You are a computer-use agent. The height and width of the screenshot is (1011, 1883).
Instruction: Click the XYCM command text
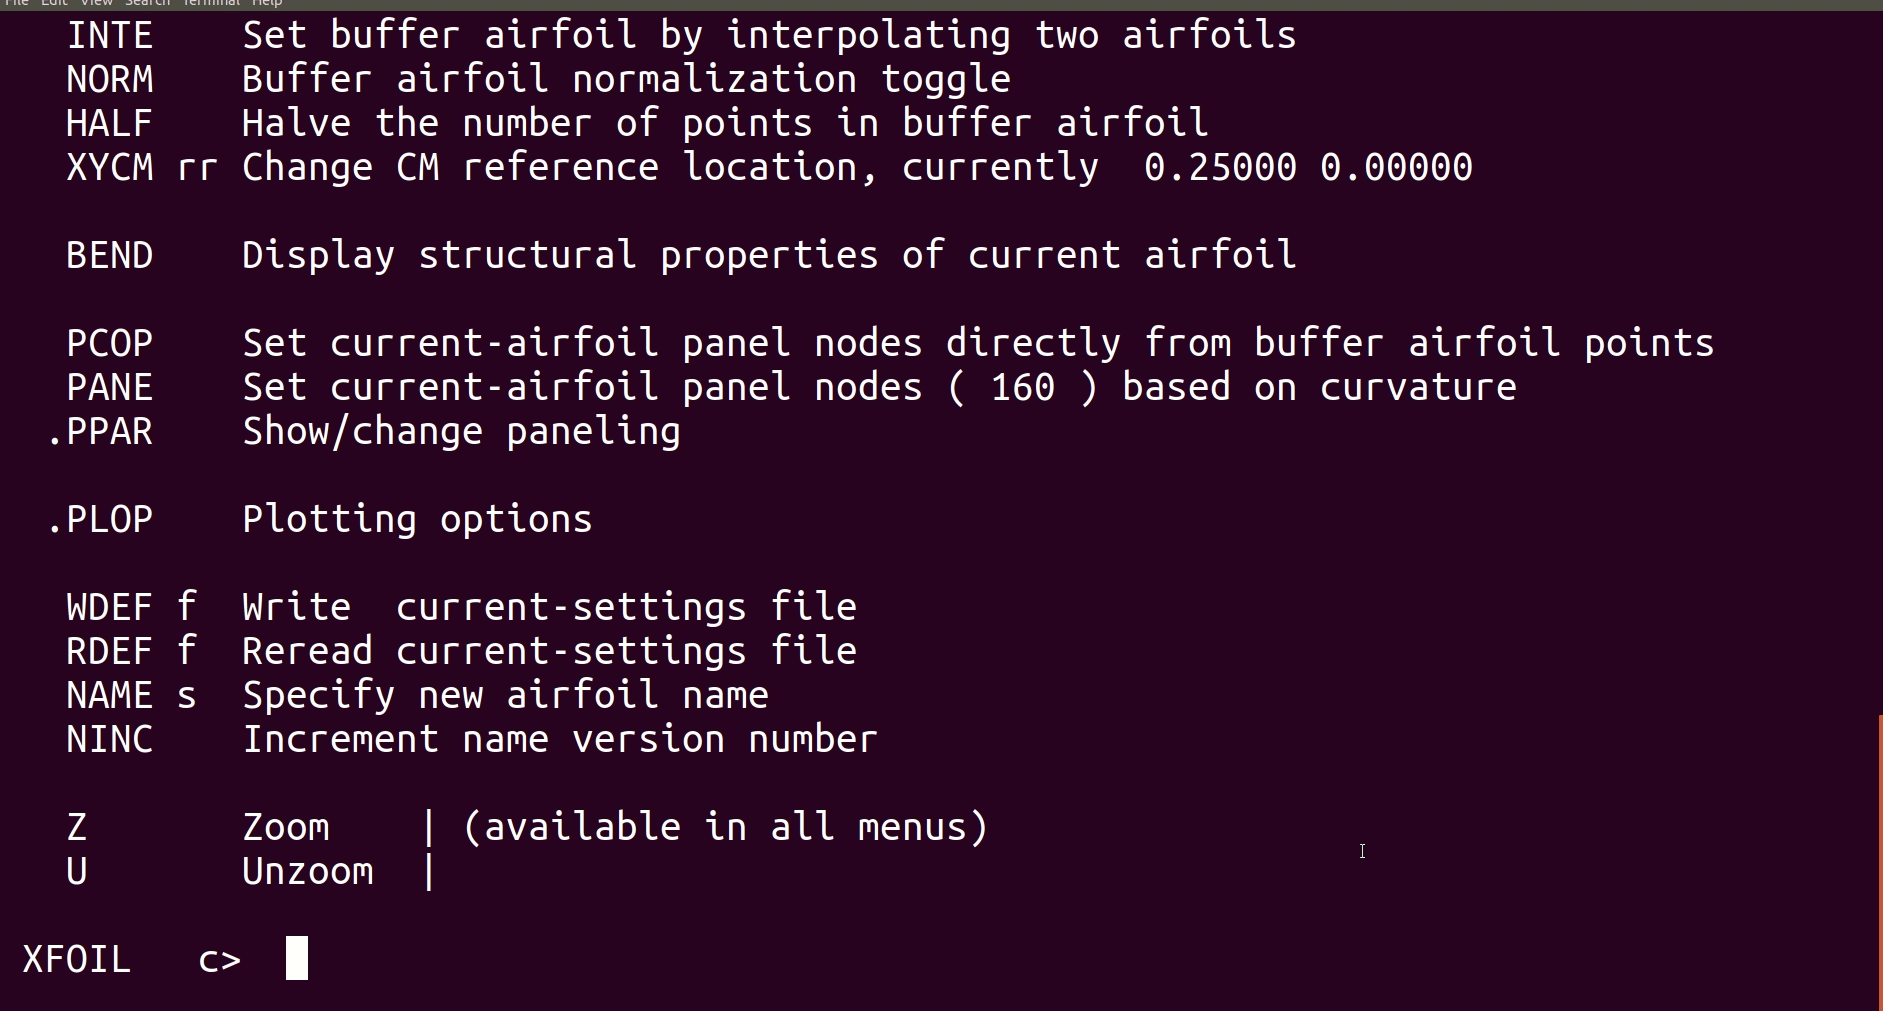point(110,167)
